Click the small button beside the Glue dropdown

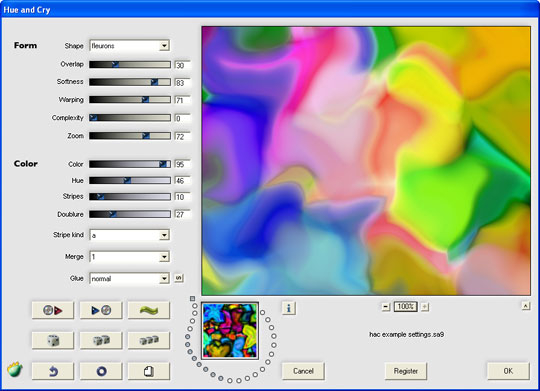[x=178, y=278]
